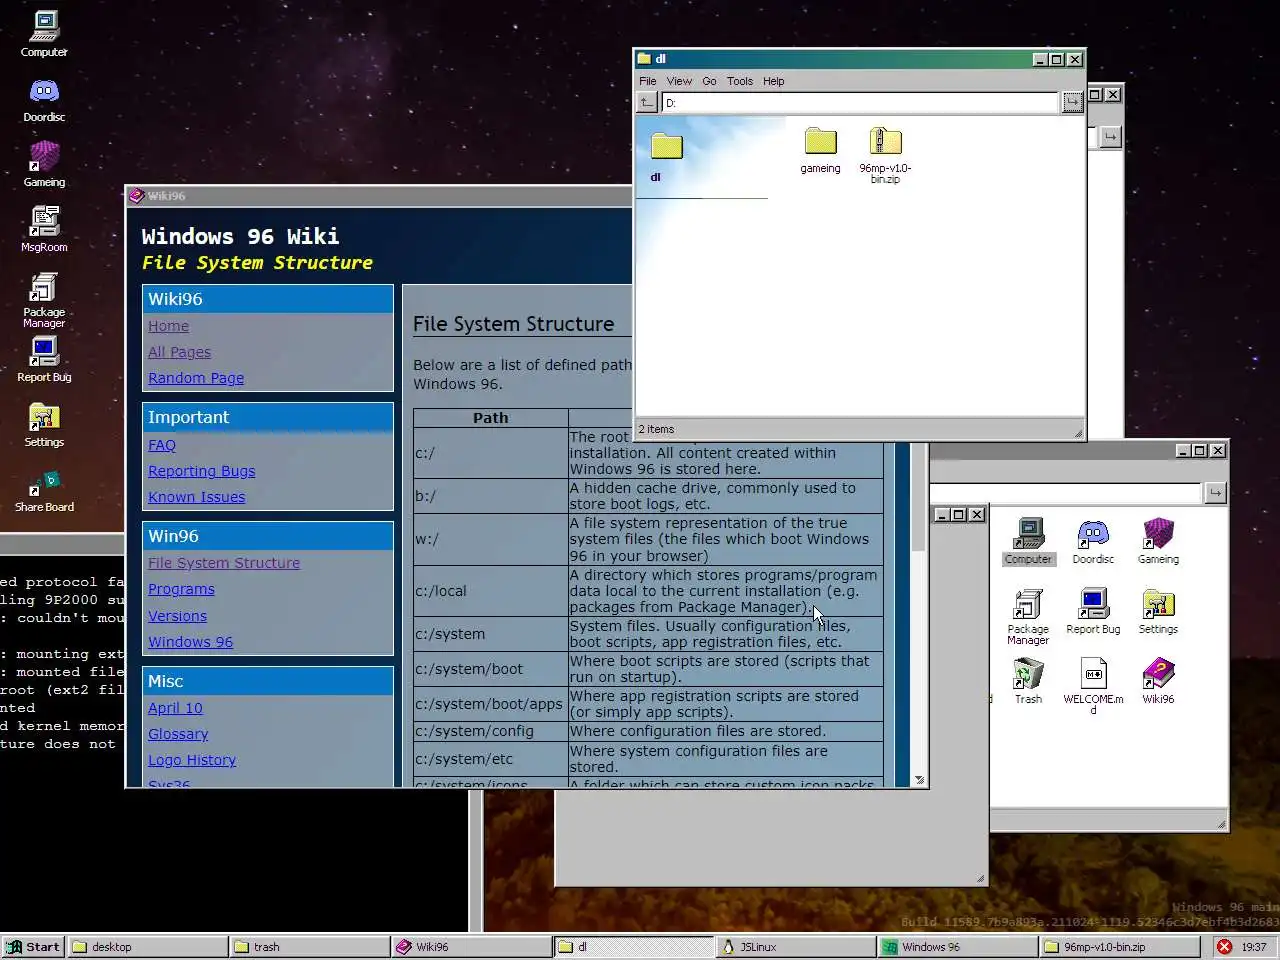
Task: Switch to the dl taskbar button
Action: (x=634, y=947)
